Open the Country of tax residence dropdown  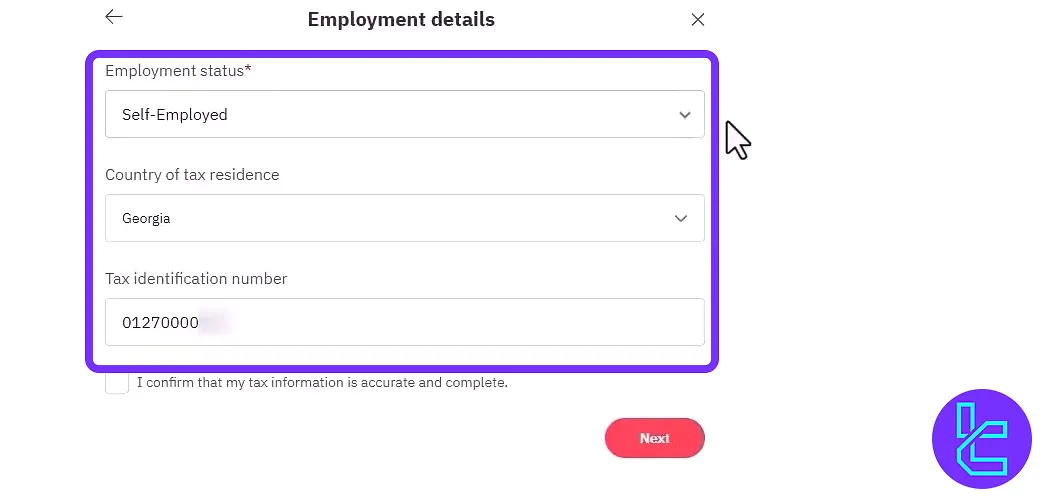(404, 218)
